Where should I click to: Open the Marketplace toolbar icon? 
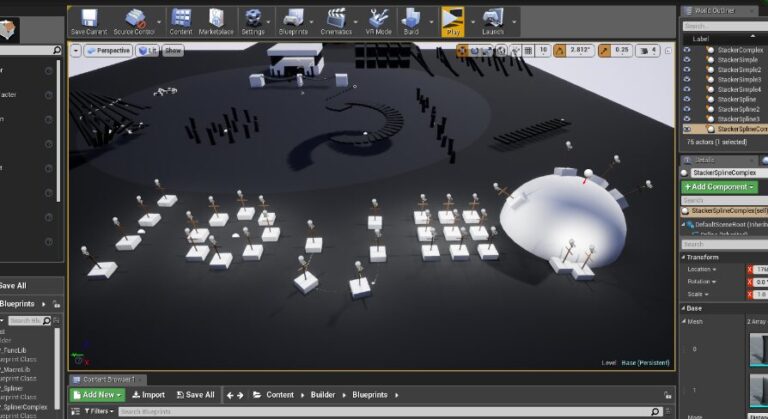point(216,23)
